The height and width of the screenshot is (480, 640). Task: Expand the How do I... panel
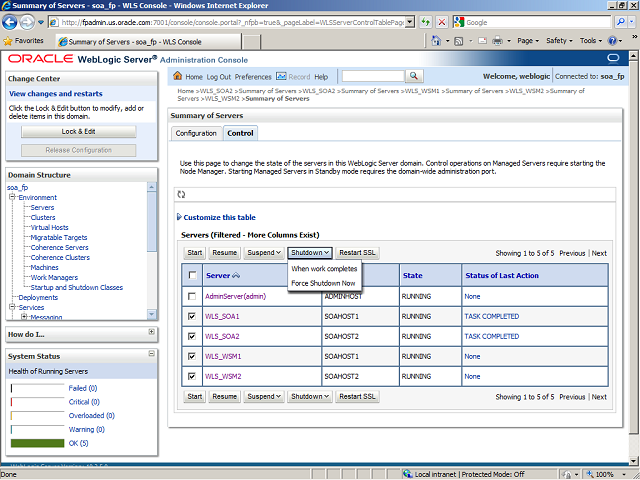[151, 333]
